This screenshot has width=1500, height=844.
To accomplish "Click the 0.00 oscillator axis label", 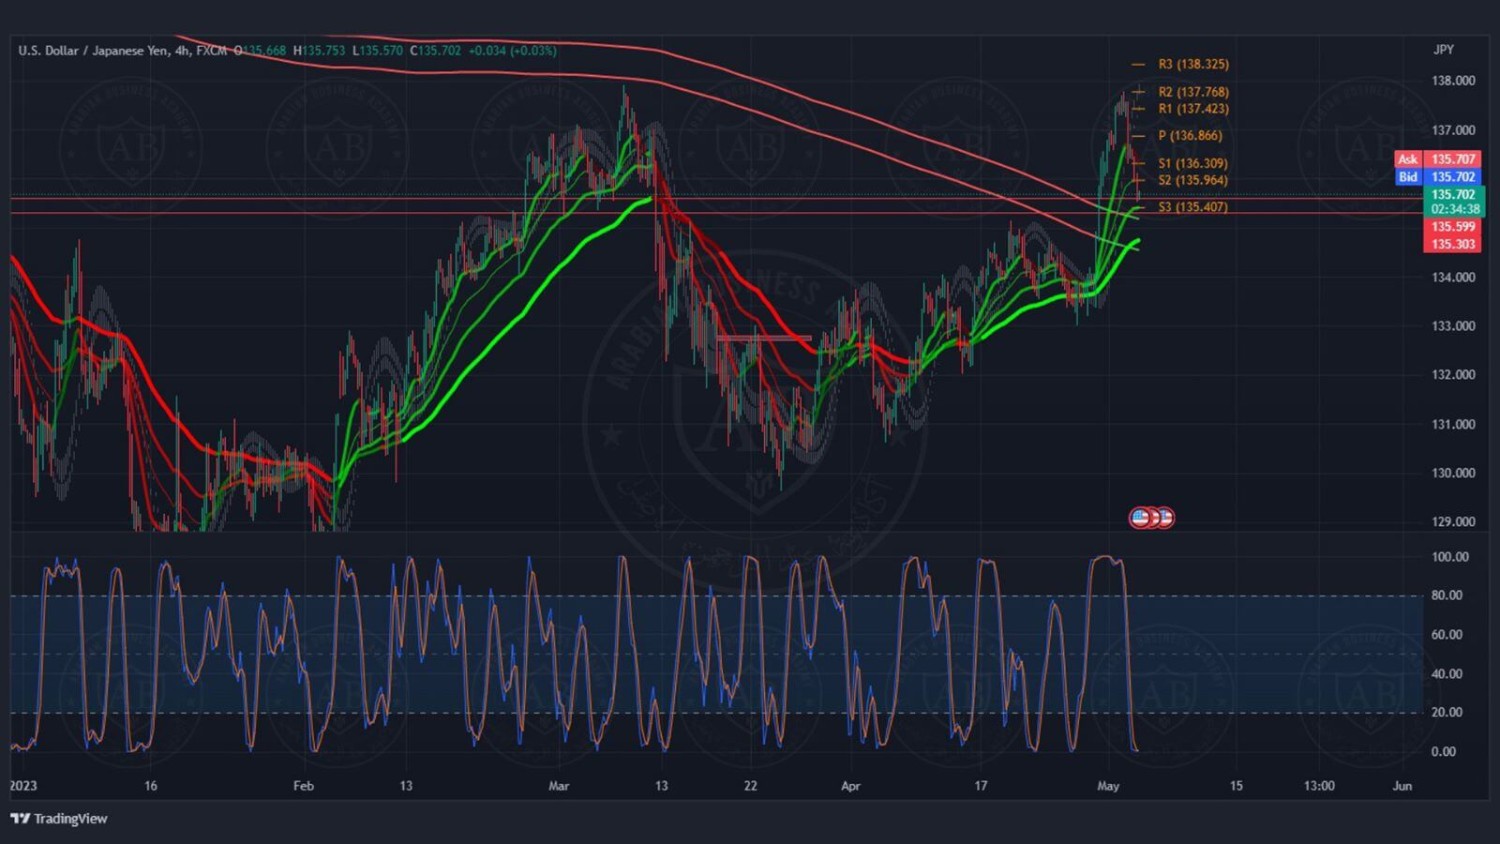I will point(1444,752).
